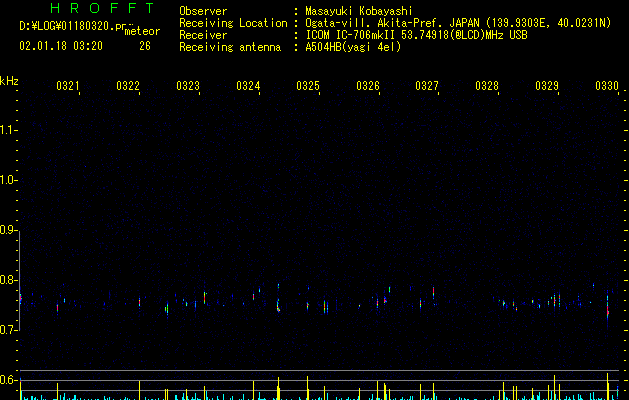Image resolution: width=629 pixels, height=400 pixels.
Task: Click the date stamp 02.01.18 03:20
Action: pyautogui.click(x=61, y=46)
